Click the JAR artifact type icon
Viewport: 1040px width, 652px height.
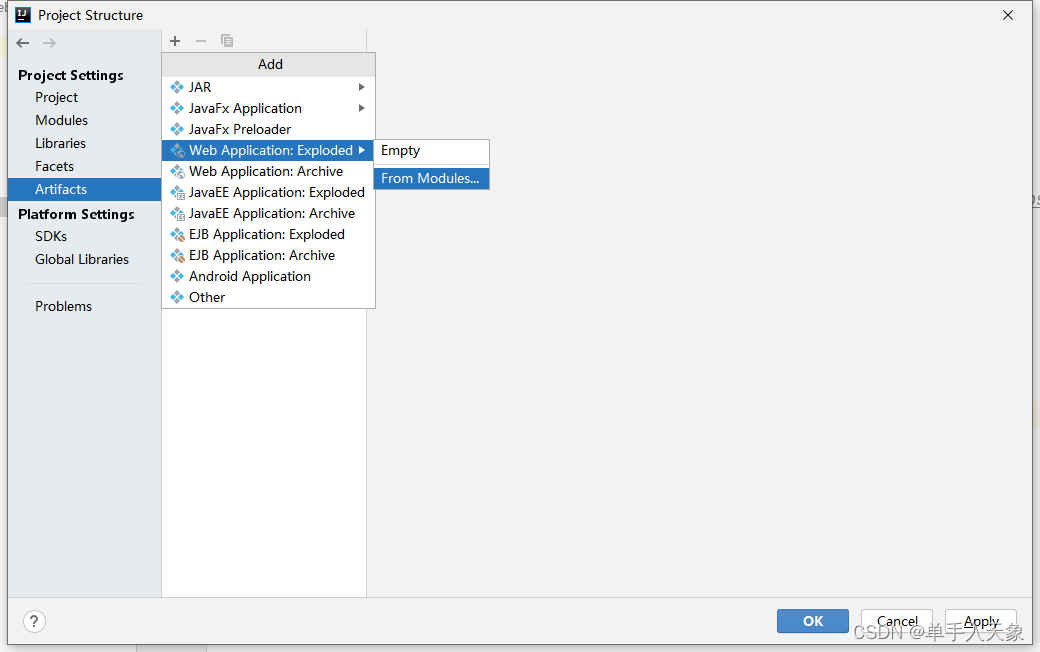[x=177, y=87]
